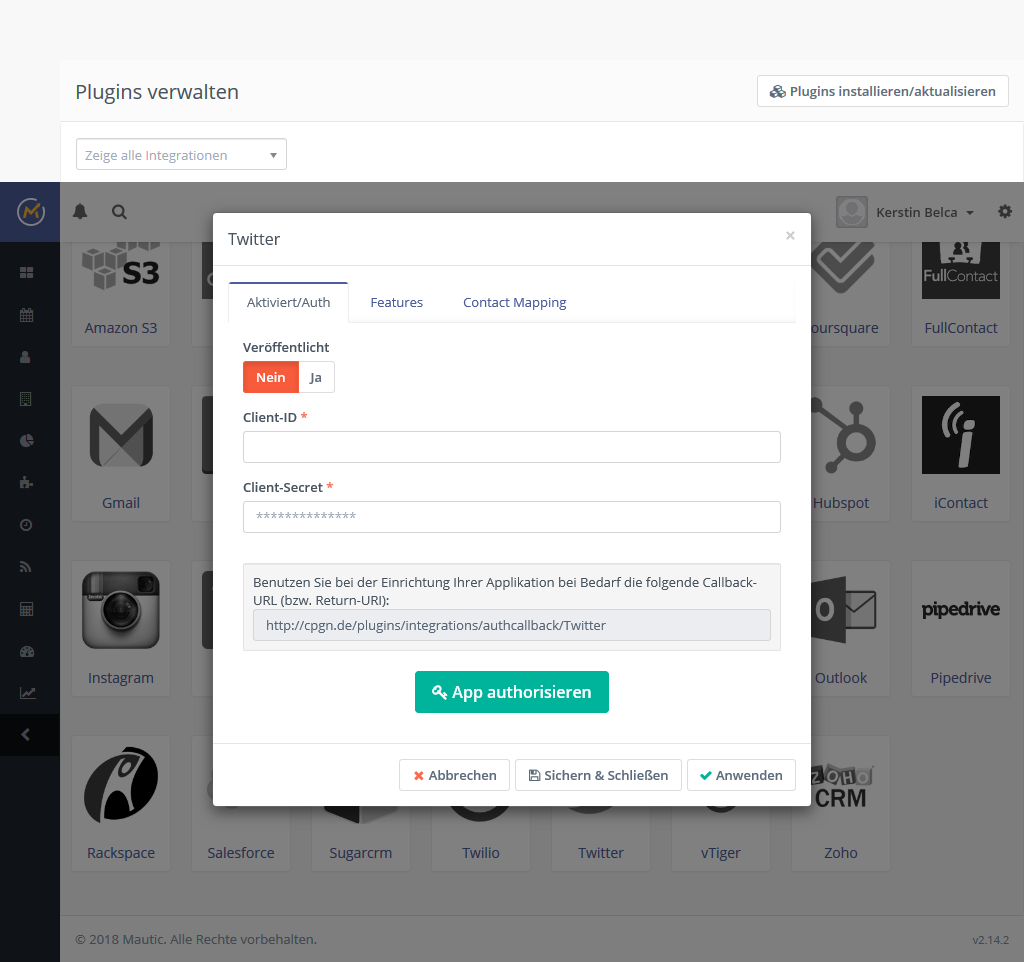Screen dimensions: 1024x962
Task: Open Points via the table sidebar icon
Action: 26,609
